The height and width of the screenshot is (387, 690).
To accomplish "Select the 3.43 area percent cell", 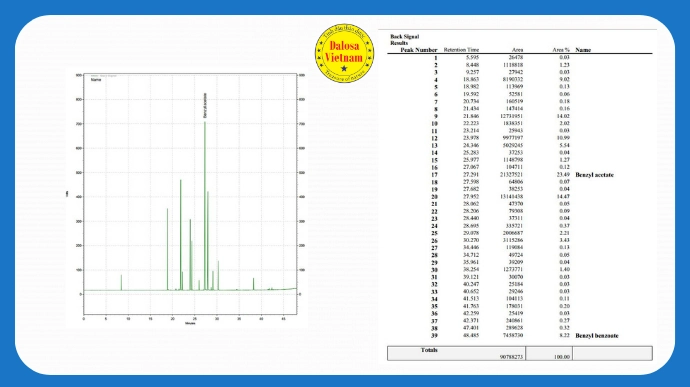I will 565,240.
